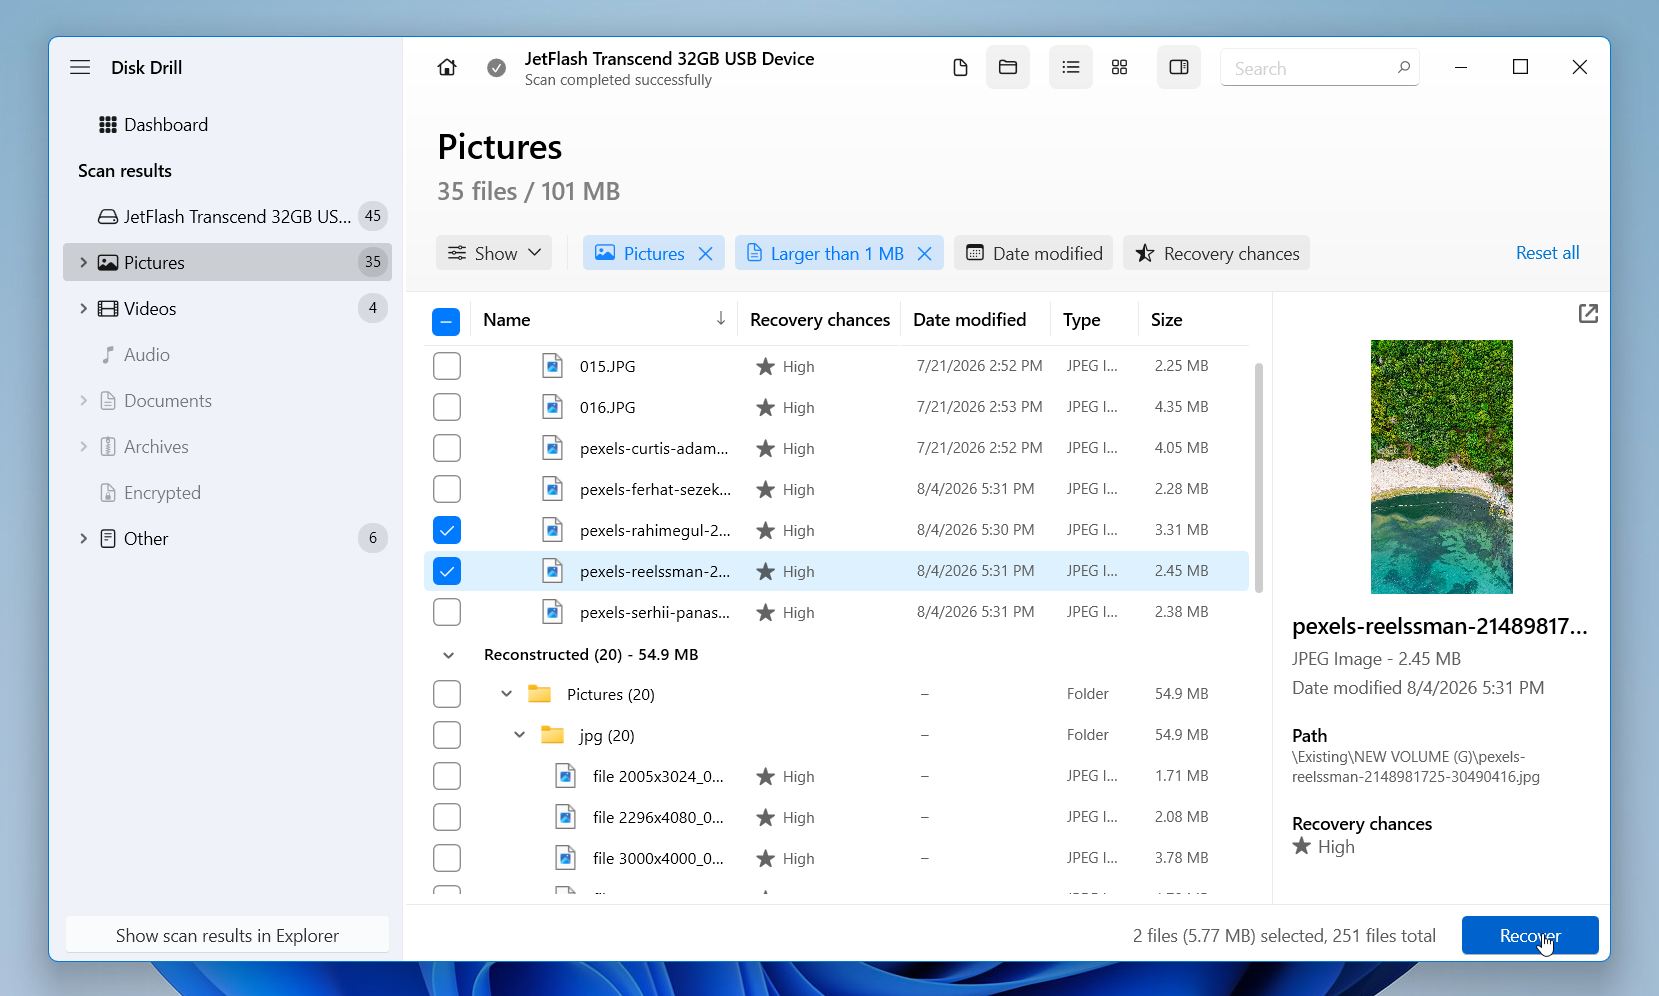
Task: Open the Date modified filter
Action: click(x=1034, y=253)
